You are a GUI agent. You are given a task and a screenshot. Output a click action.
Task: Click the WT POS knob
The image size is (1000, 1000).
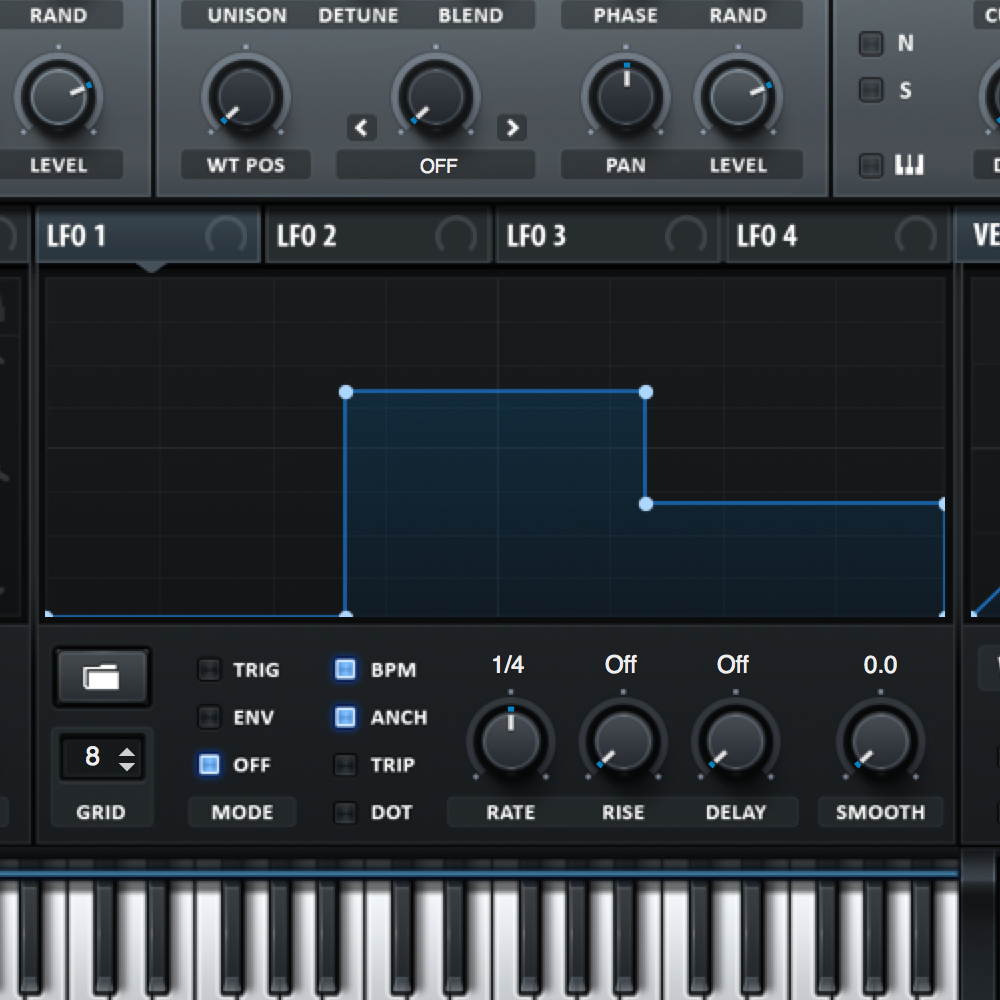246,97
